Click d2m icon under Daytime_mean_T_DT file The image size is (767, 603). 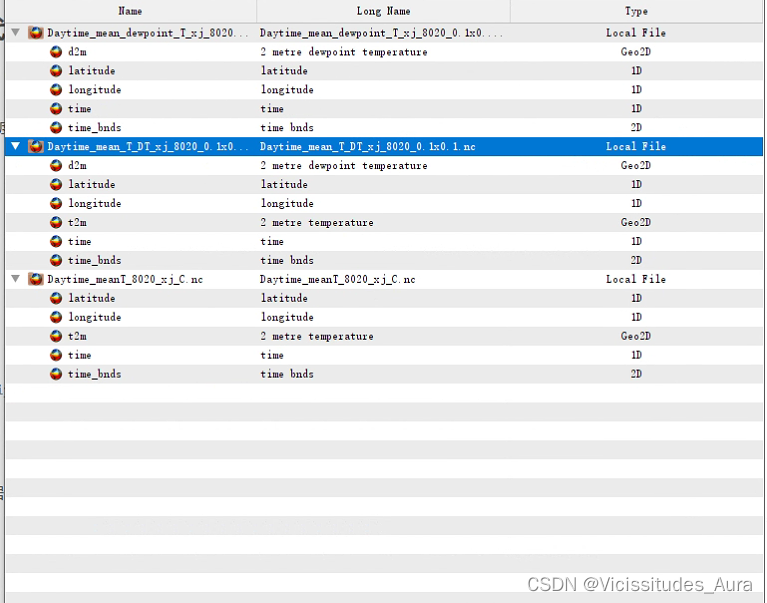pyautogui.click(x=56, y=165)
